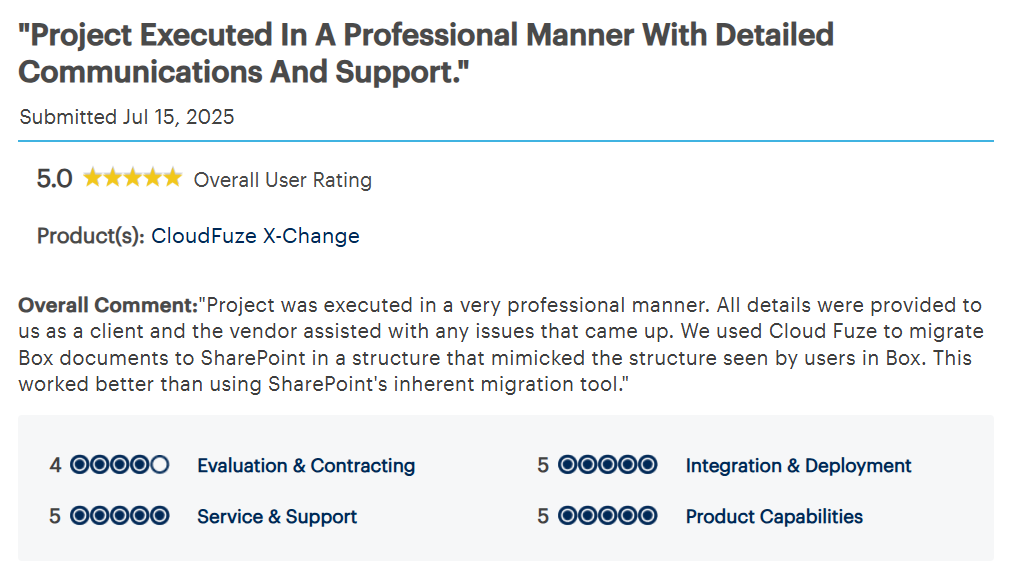Click the Submitted Jul 15, 2025 date
The image size is (1022, 567).
pos(126,117)
